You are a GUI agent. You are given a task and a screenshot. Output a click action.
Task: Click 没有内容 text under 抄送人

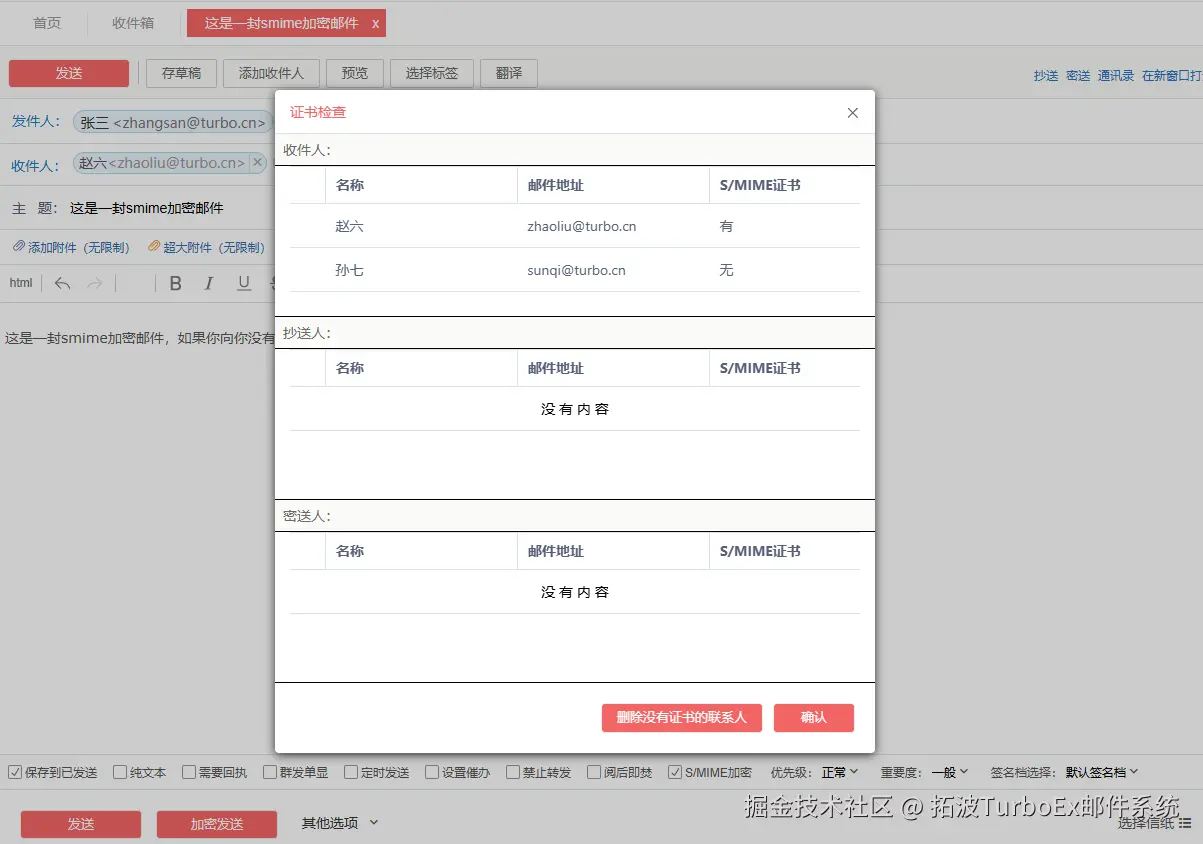[575, 409]
